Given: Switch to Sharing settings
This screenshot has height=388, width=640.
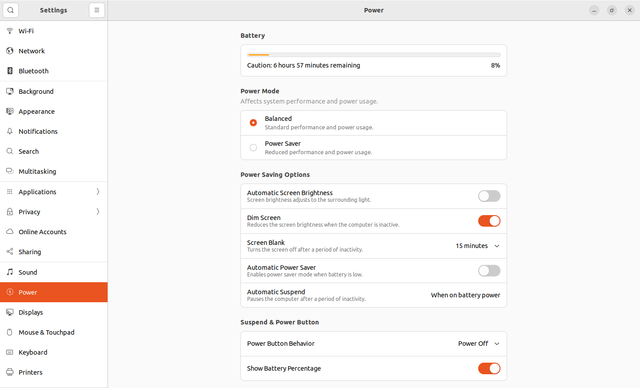Looking at the screenshot, I should click(54, 252).
